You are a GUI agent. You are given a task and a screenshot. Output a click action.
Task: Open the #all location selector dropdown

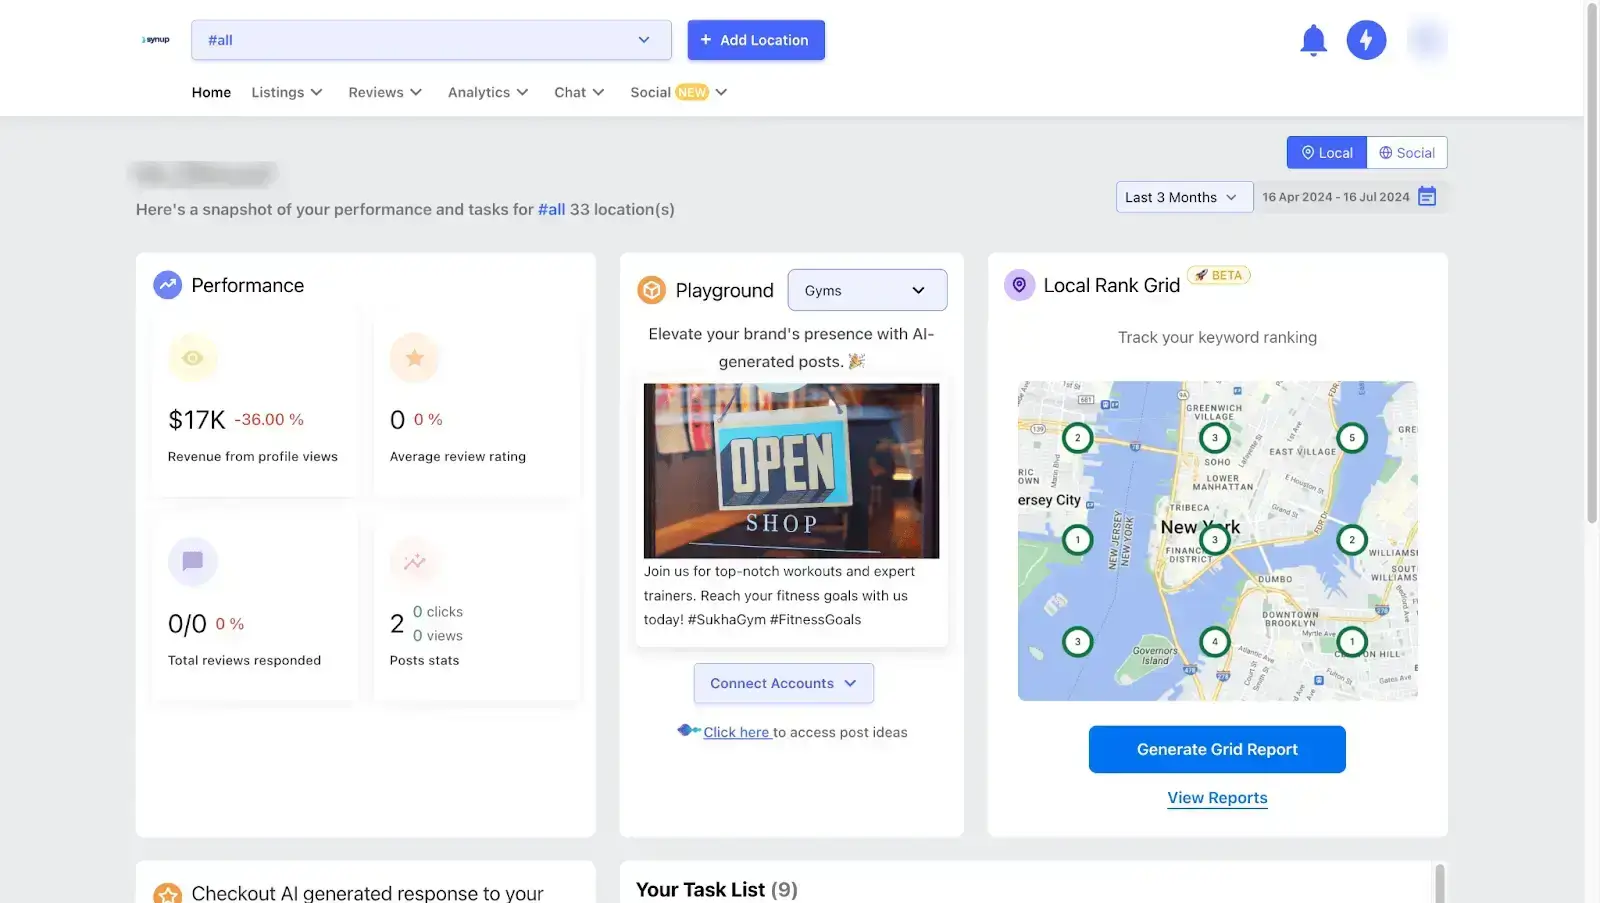coord(431,40)
